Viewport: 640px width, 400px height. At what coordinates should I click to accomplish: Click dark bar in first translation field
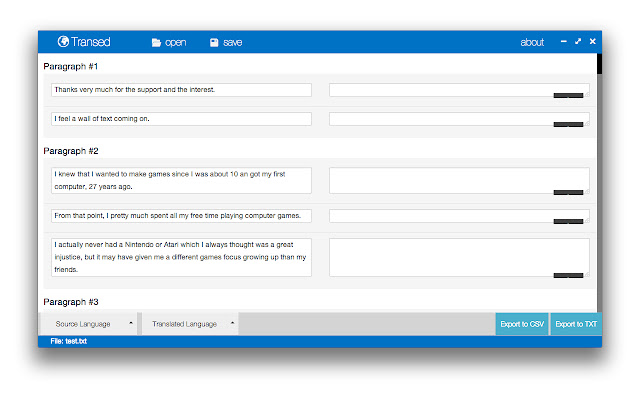pyautogui.click(x=568, y=96)
